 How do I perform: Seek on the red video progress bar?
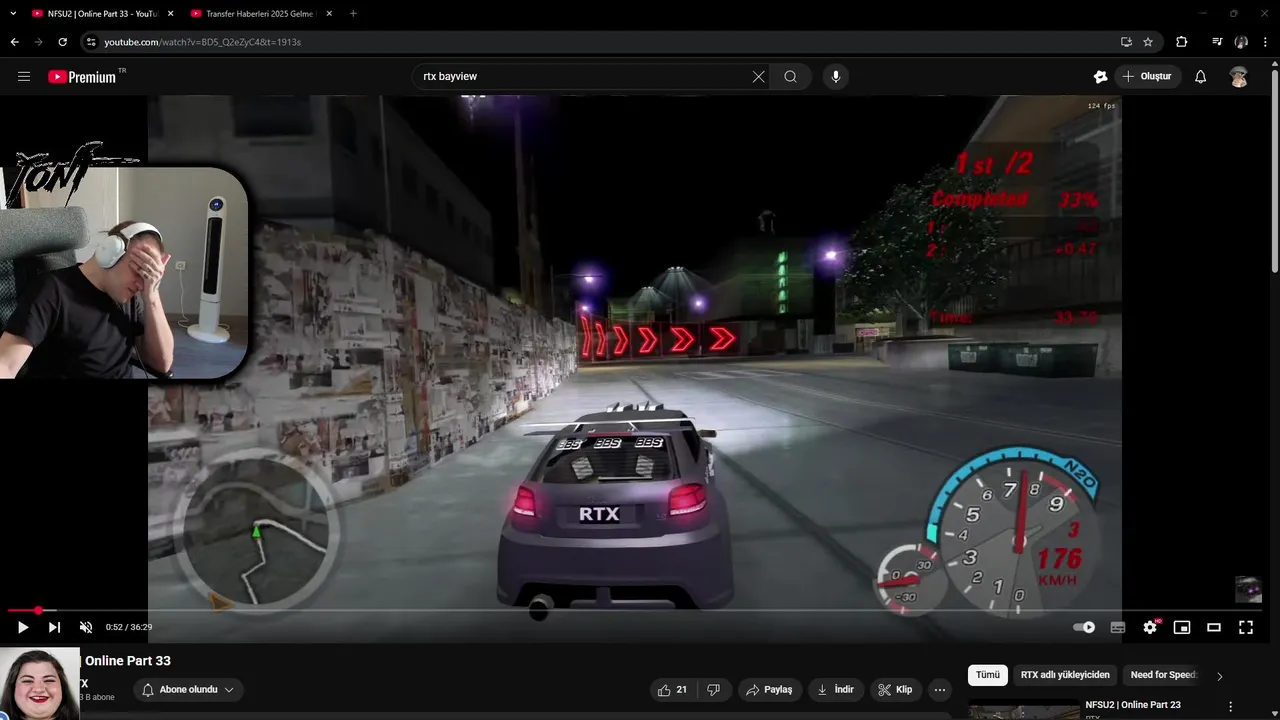tap(640, 610)
